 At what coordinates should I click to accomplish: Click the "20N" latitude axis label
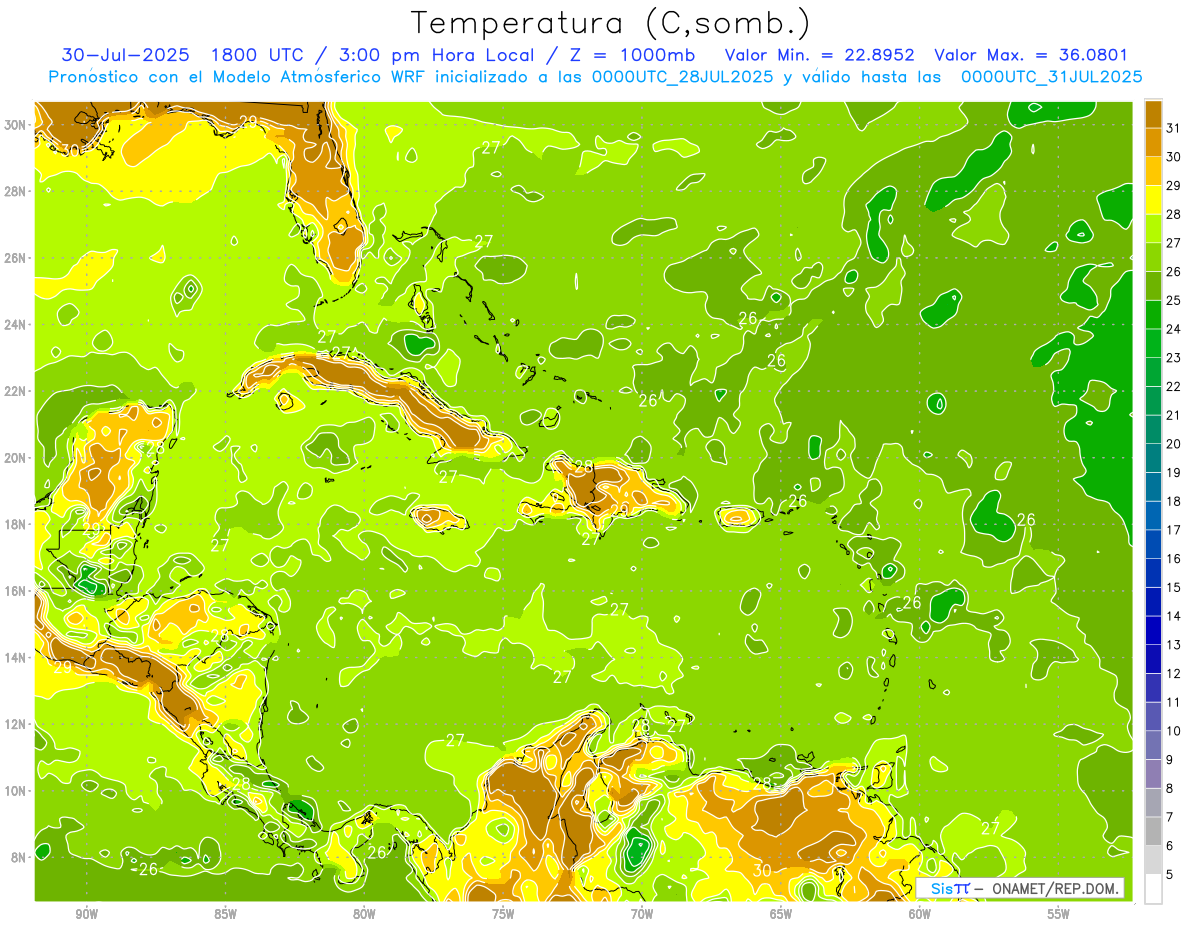16,458
